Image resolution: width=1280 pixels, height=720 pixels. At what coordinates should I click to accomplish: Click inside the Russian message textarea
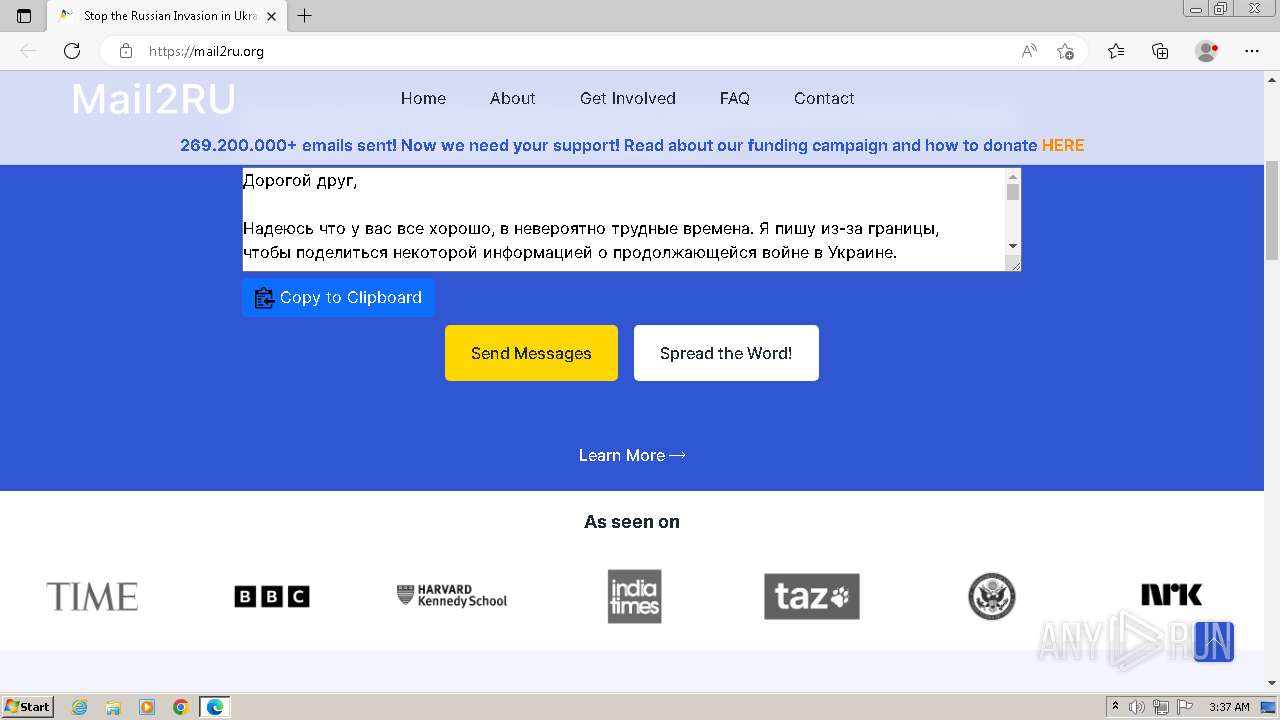[623, 219]
